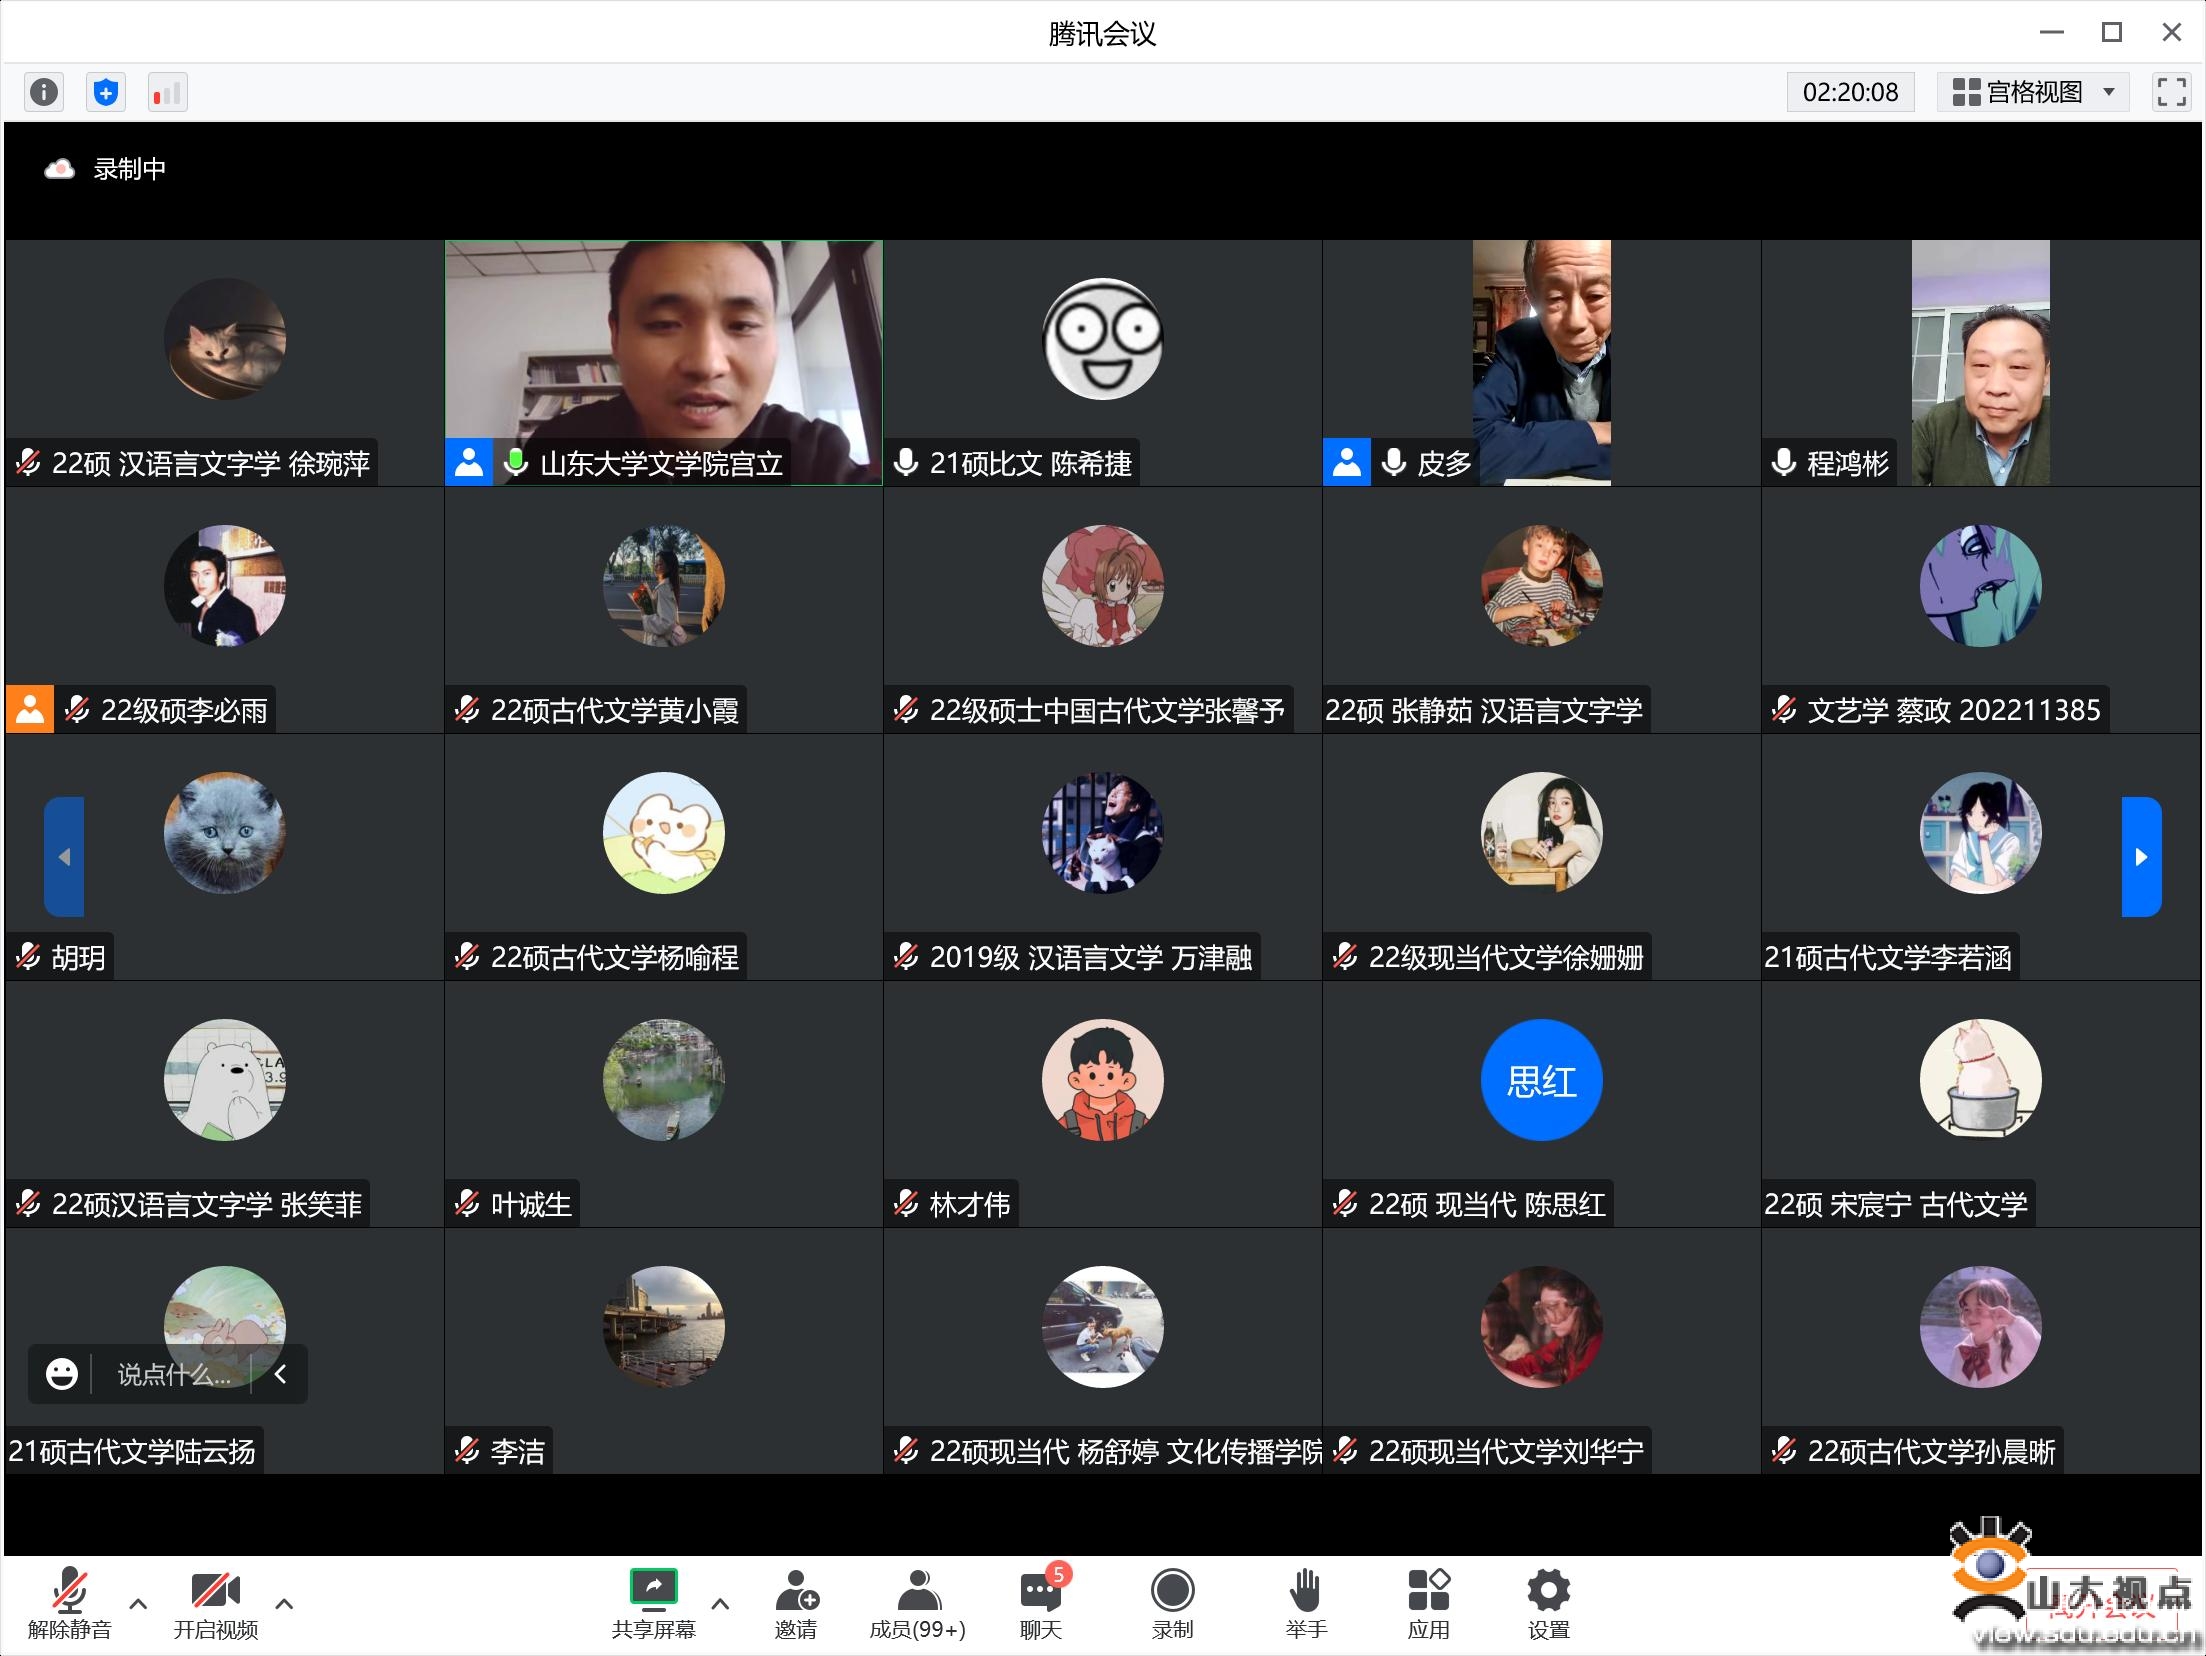Image resolution: width=2206 pixels, height=1656 pixels.
Task: Open 设置 settings
Action: (x=1548, y=1603)
